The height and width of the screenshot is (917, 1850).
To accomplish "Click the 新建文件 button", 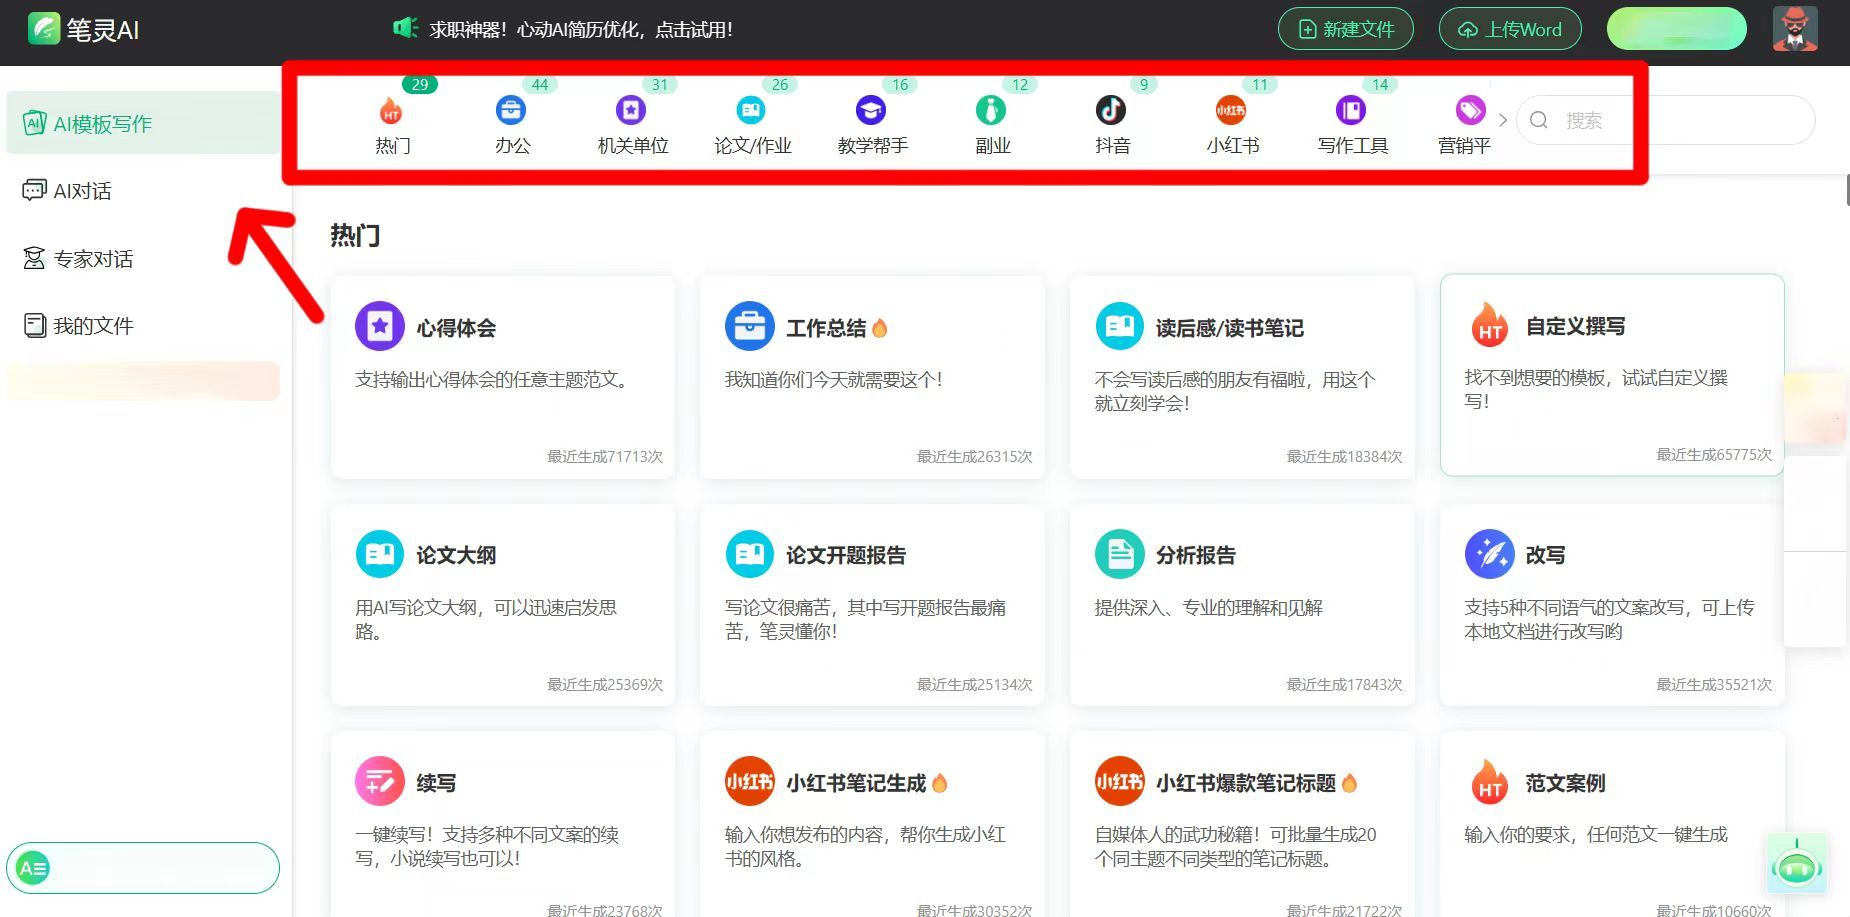I will point(1346,29).
